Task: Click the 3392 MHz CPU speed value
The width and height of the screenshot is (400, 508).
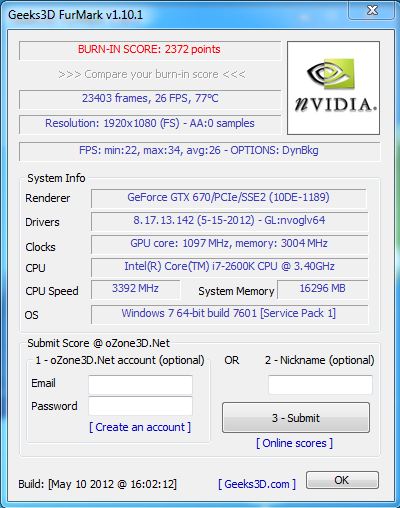Action: coord(135,288)
